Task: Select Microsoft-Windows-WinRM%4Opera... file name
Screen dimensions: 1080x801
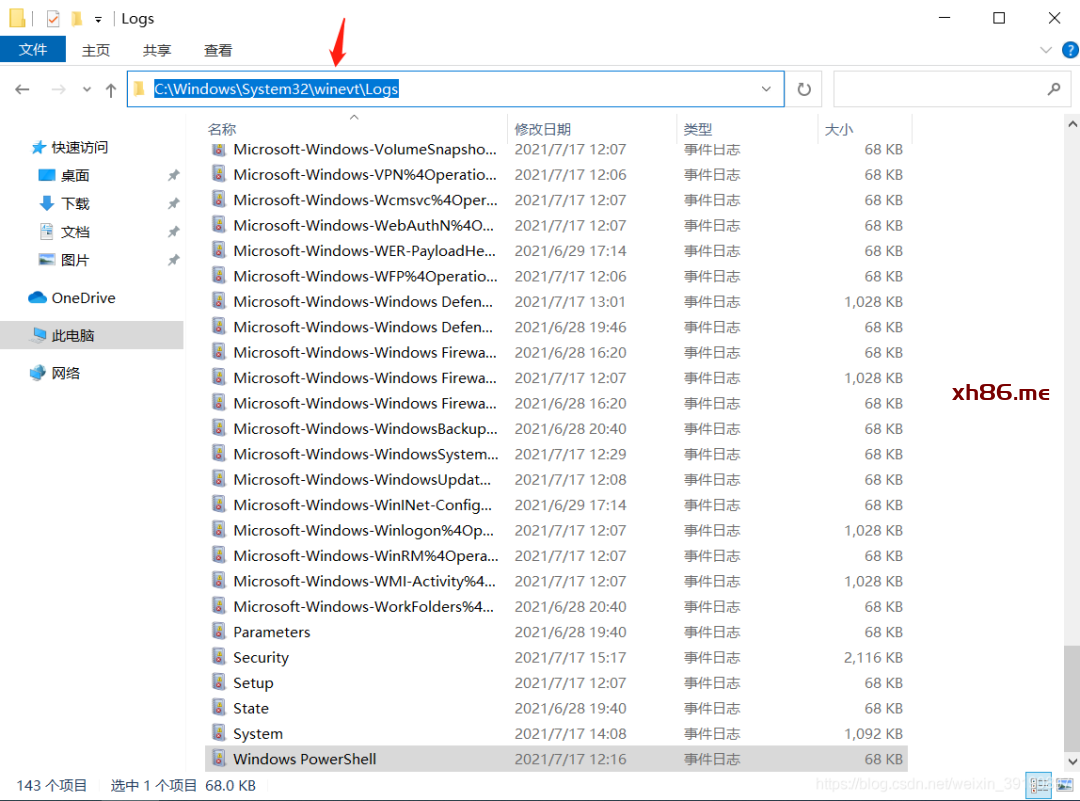Action: [366, 556]
